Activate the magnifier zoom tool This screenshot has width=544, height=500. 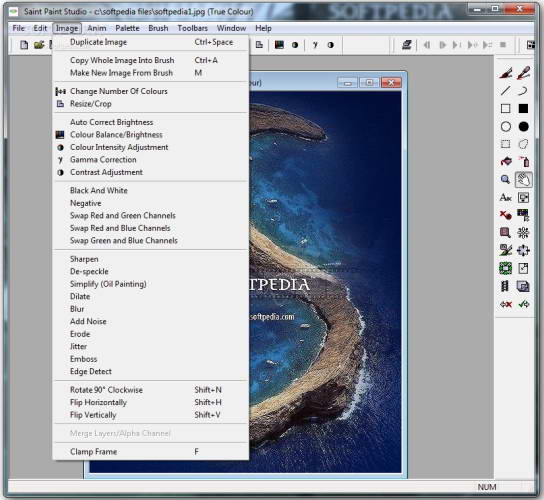click(505, 180)
